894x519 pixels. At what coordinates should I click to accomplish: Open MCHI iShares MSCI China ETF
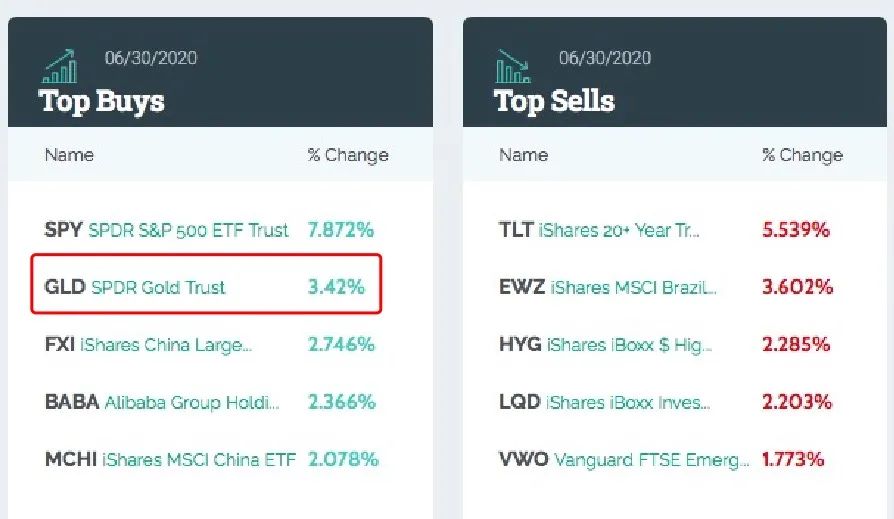pyautogui.click(x=170, y=460)
